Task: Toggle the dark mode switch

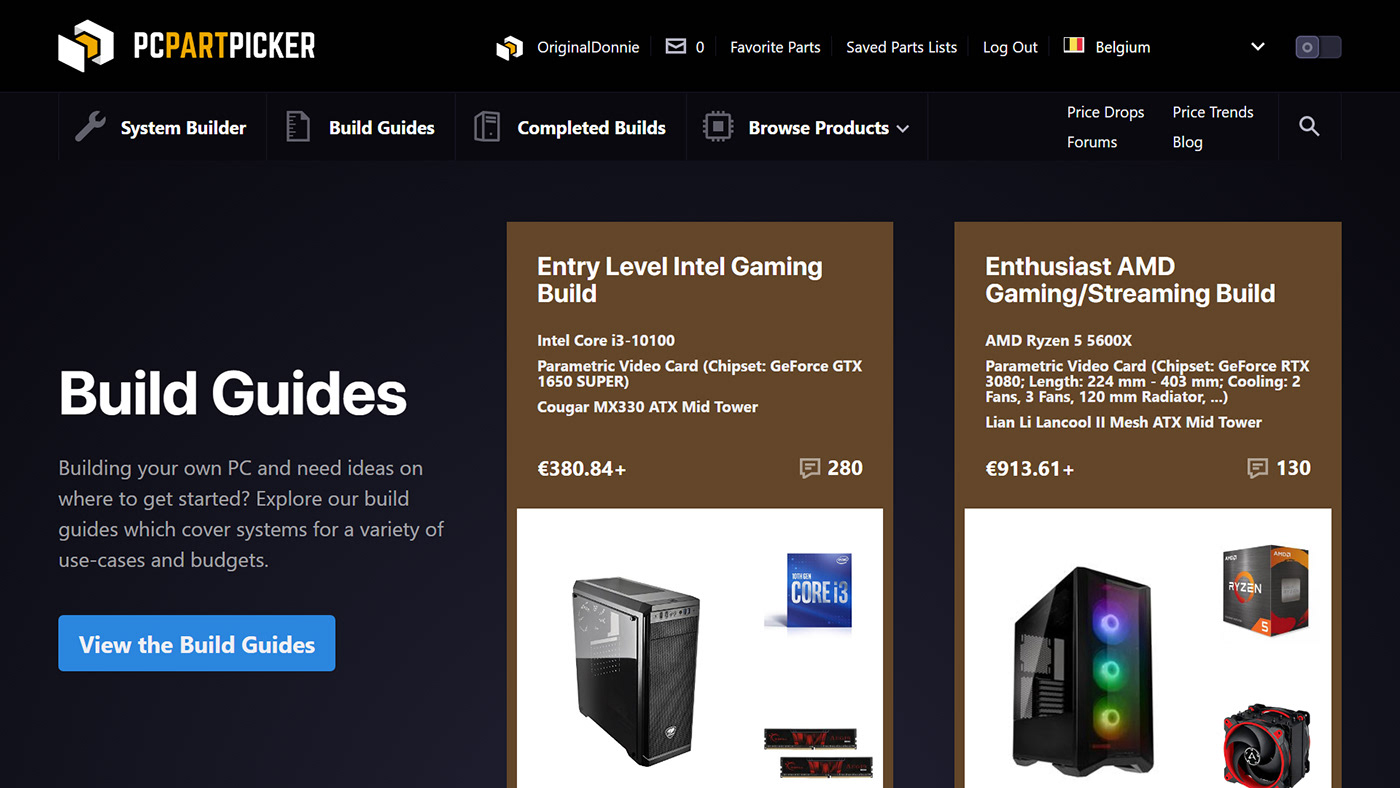Action: click(x=1318, y=47)
